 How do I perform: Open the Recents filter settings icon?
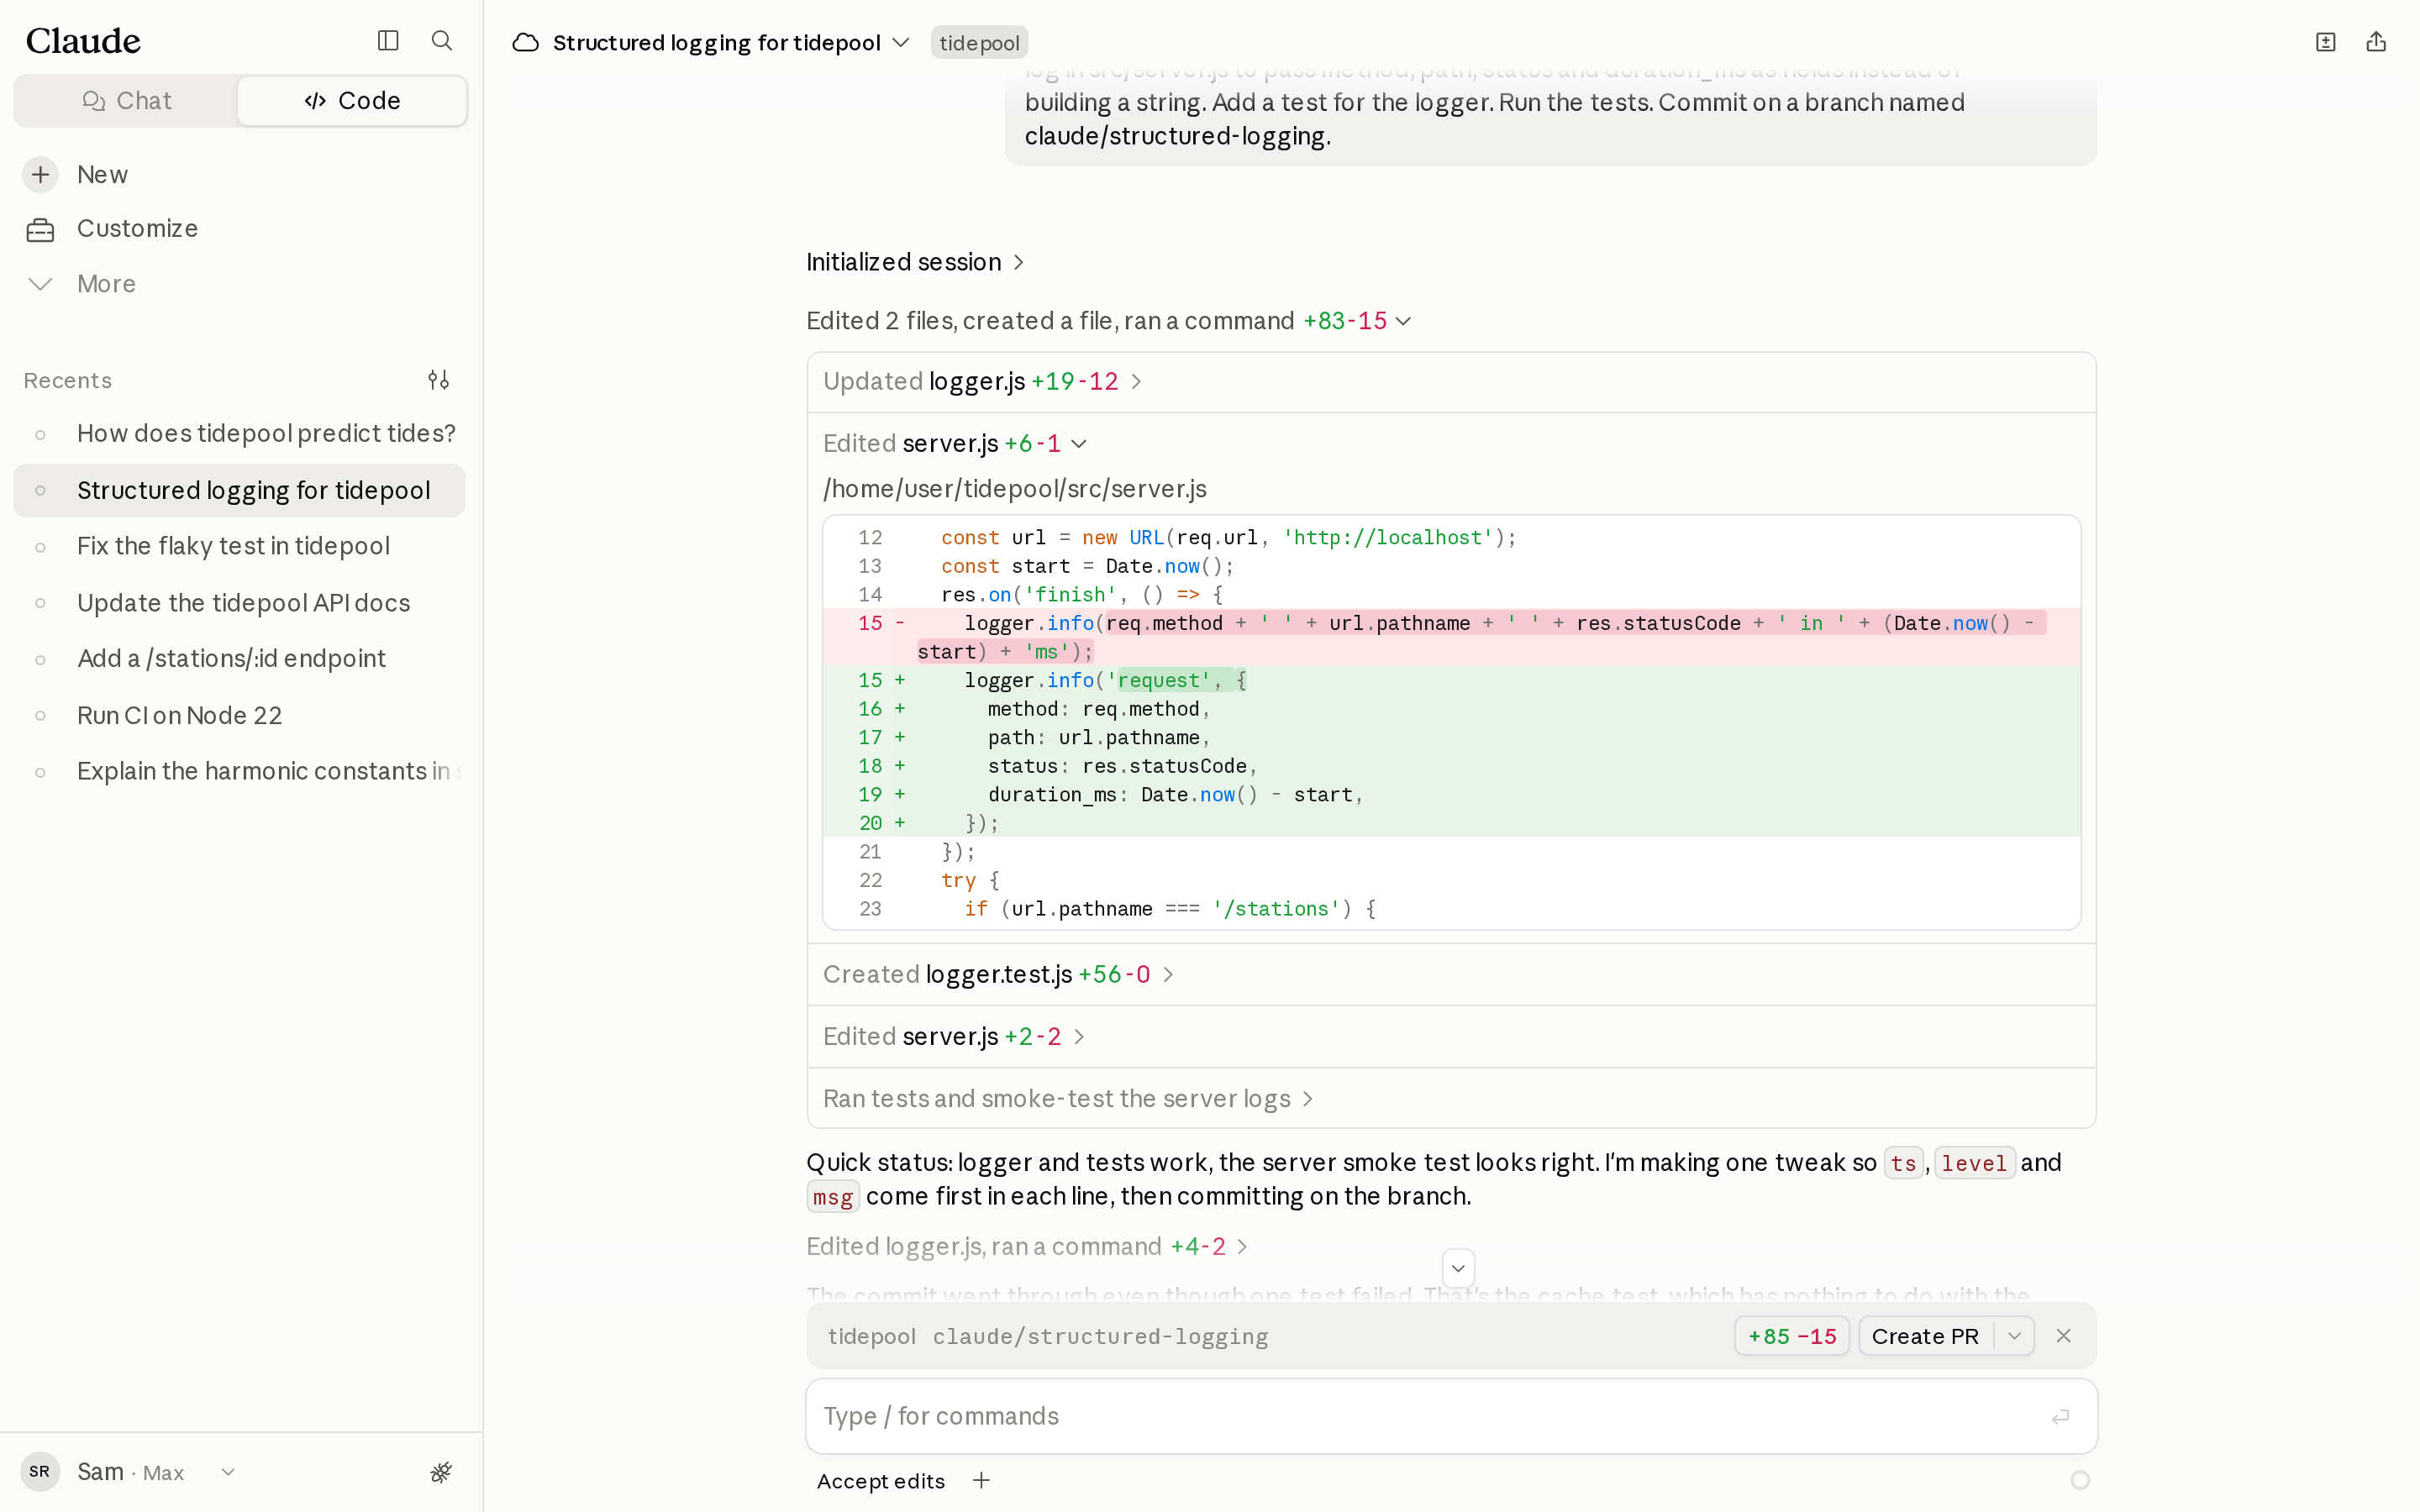point(438,380)
